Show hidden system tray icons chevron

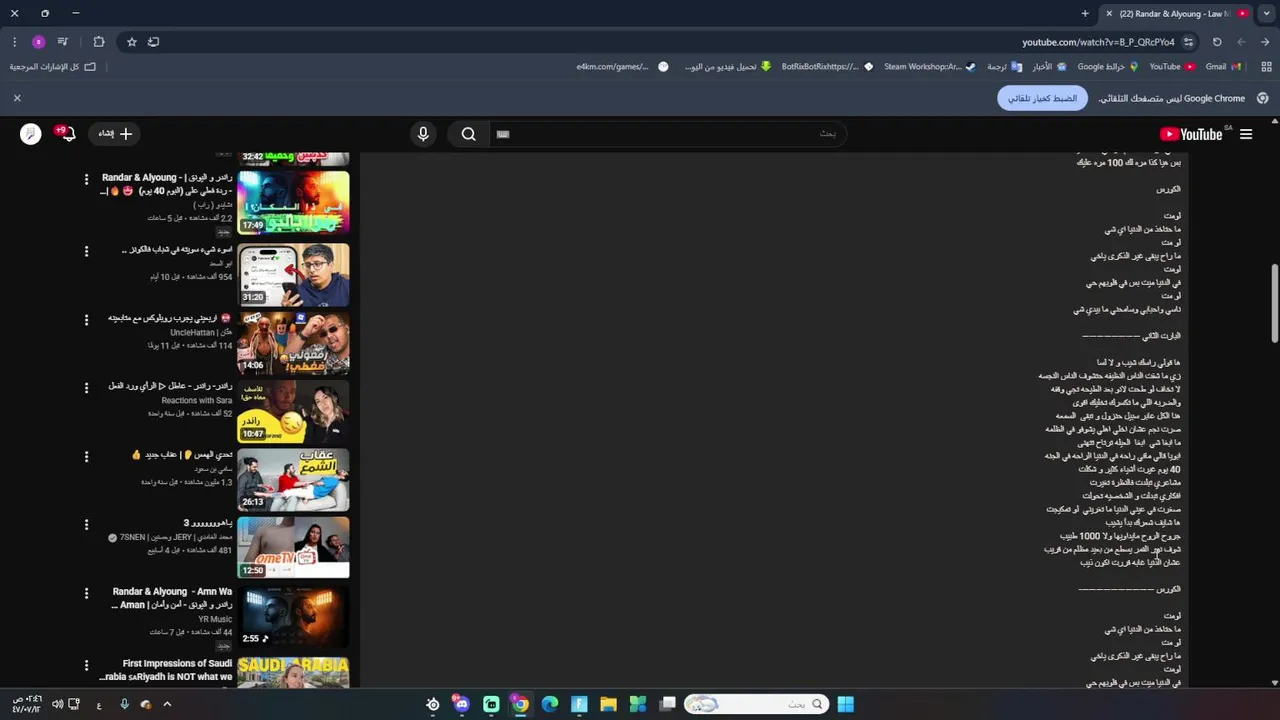(167, 704)
